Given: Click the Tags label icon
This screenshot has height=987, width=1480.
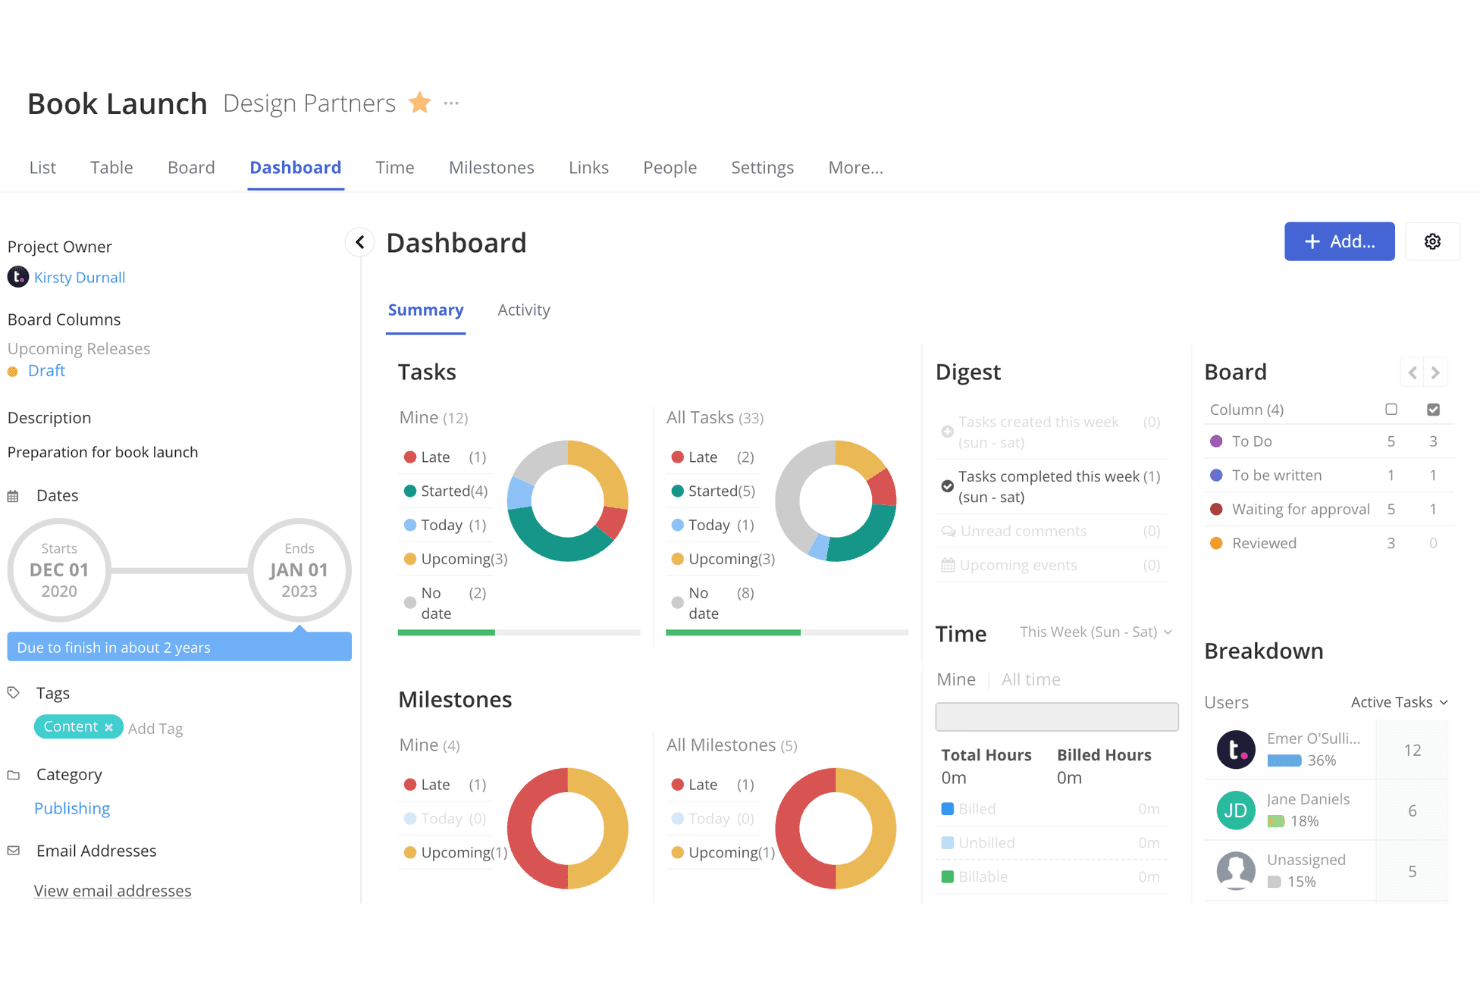Looking at the screenshot, I should coord(13,693).
